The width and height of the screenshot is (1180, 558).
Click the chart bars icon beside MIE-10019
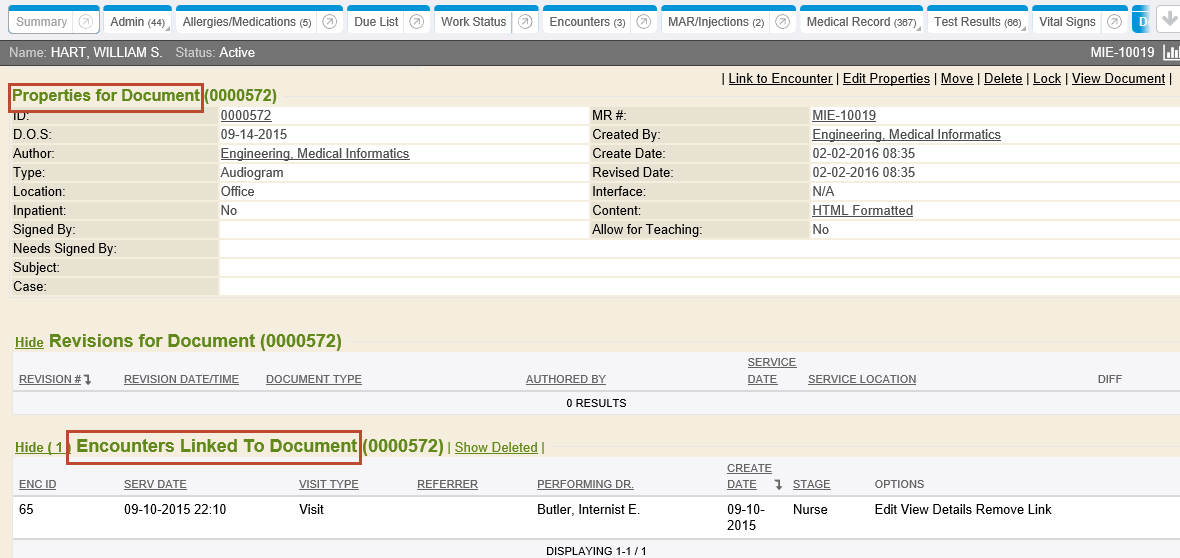click(x=1171, y=52)
